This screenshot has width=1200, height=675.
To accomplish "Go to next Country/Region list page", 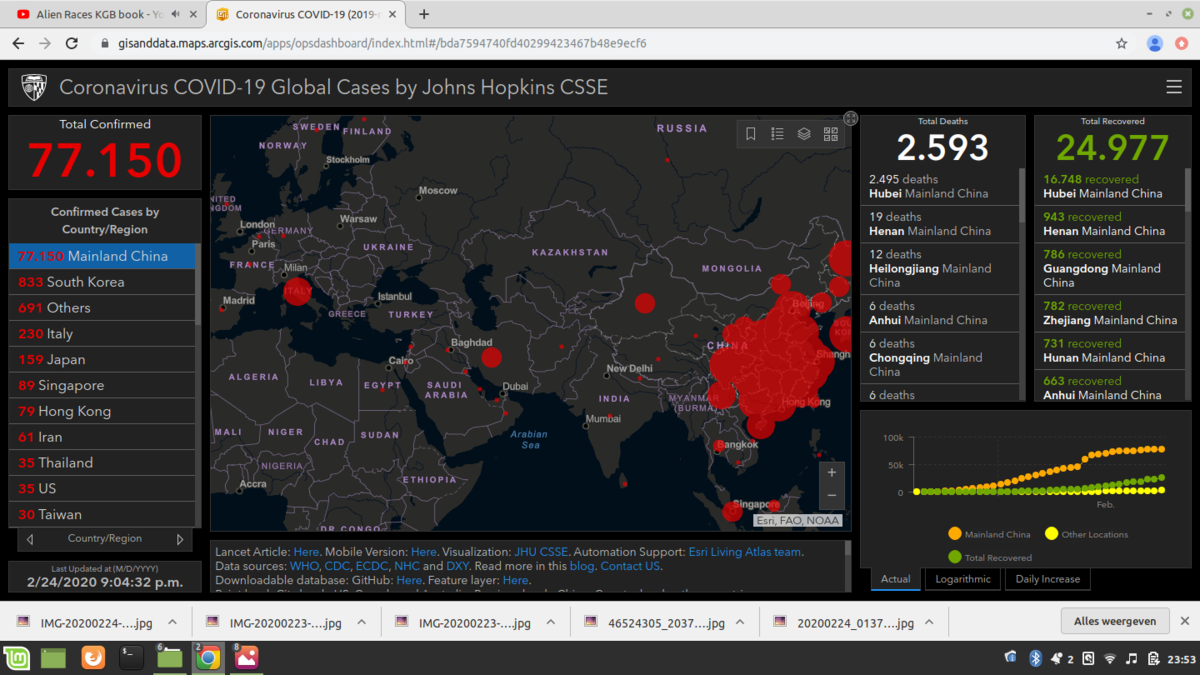I will tap(180, 539).
